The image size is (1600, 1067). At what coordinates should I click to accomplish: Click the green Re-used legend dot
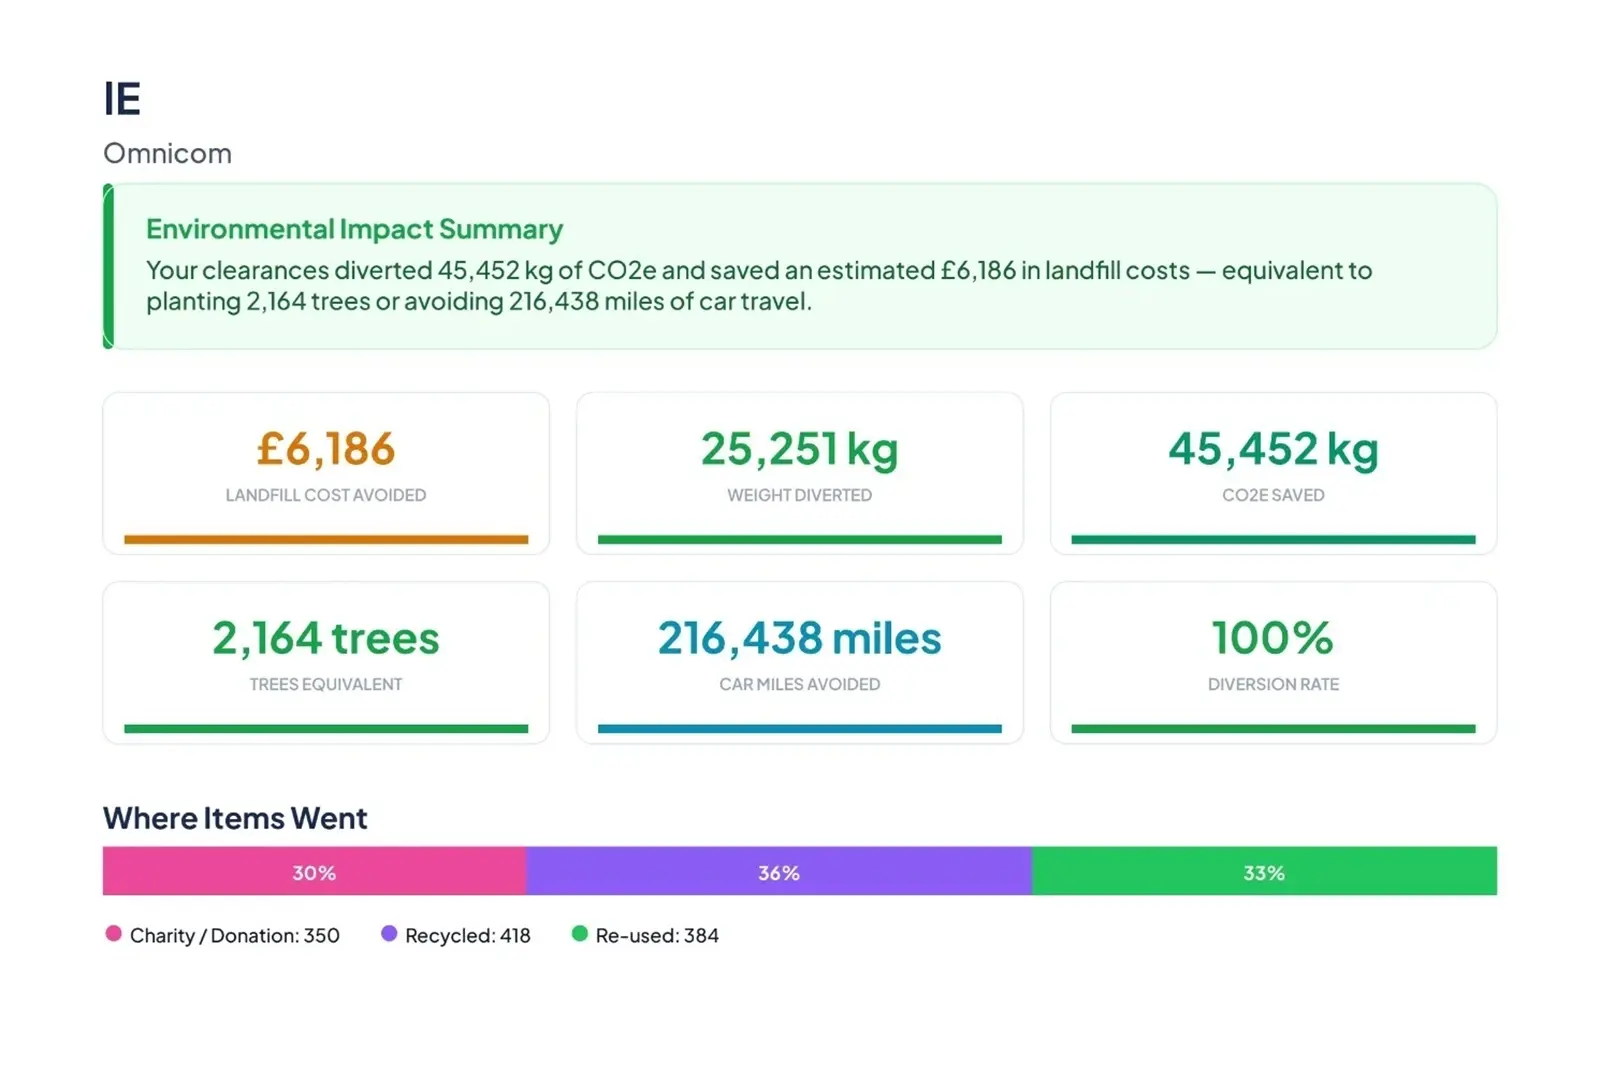[x=579, y=934]
